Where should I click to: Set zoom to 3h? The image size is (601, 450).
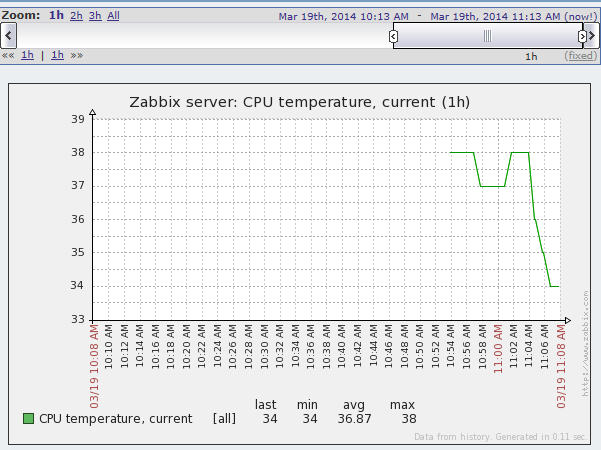(95, 16)
